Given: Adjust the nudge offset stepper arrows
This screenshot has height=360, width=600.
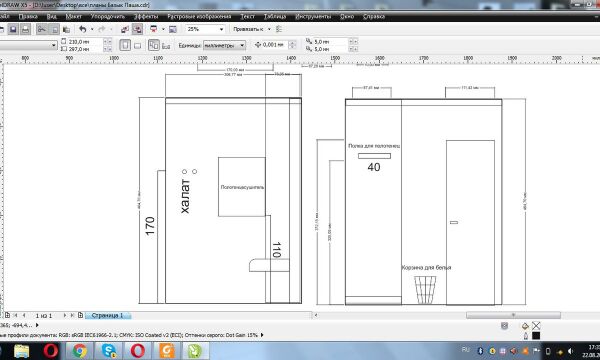Looking at the screenshot, I should tap(292, 45).
